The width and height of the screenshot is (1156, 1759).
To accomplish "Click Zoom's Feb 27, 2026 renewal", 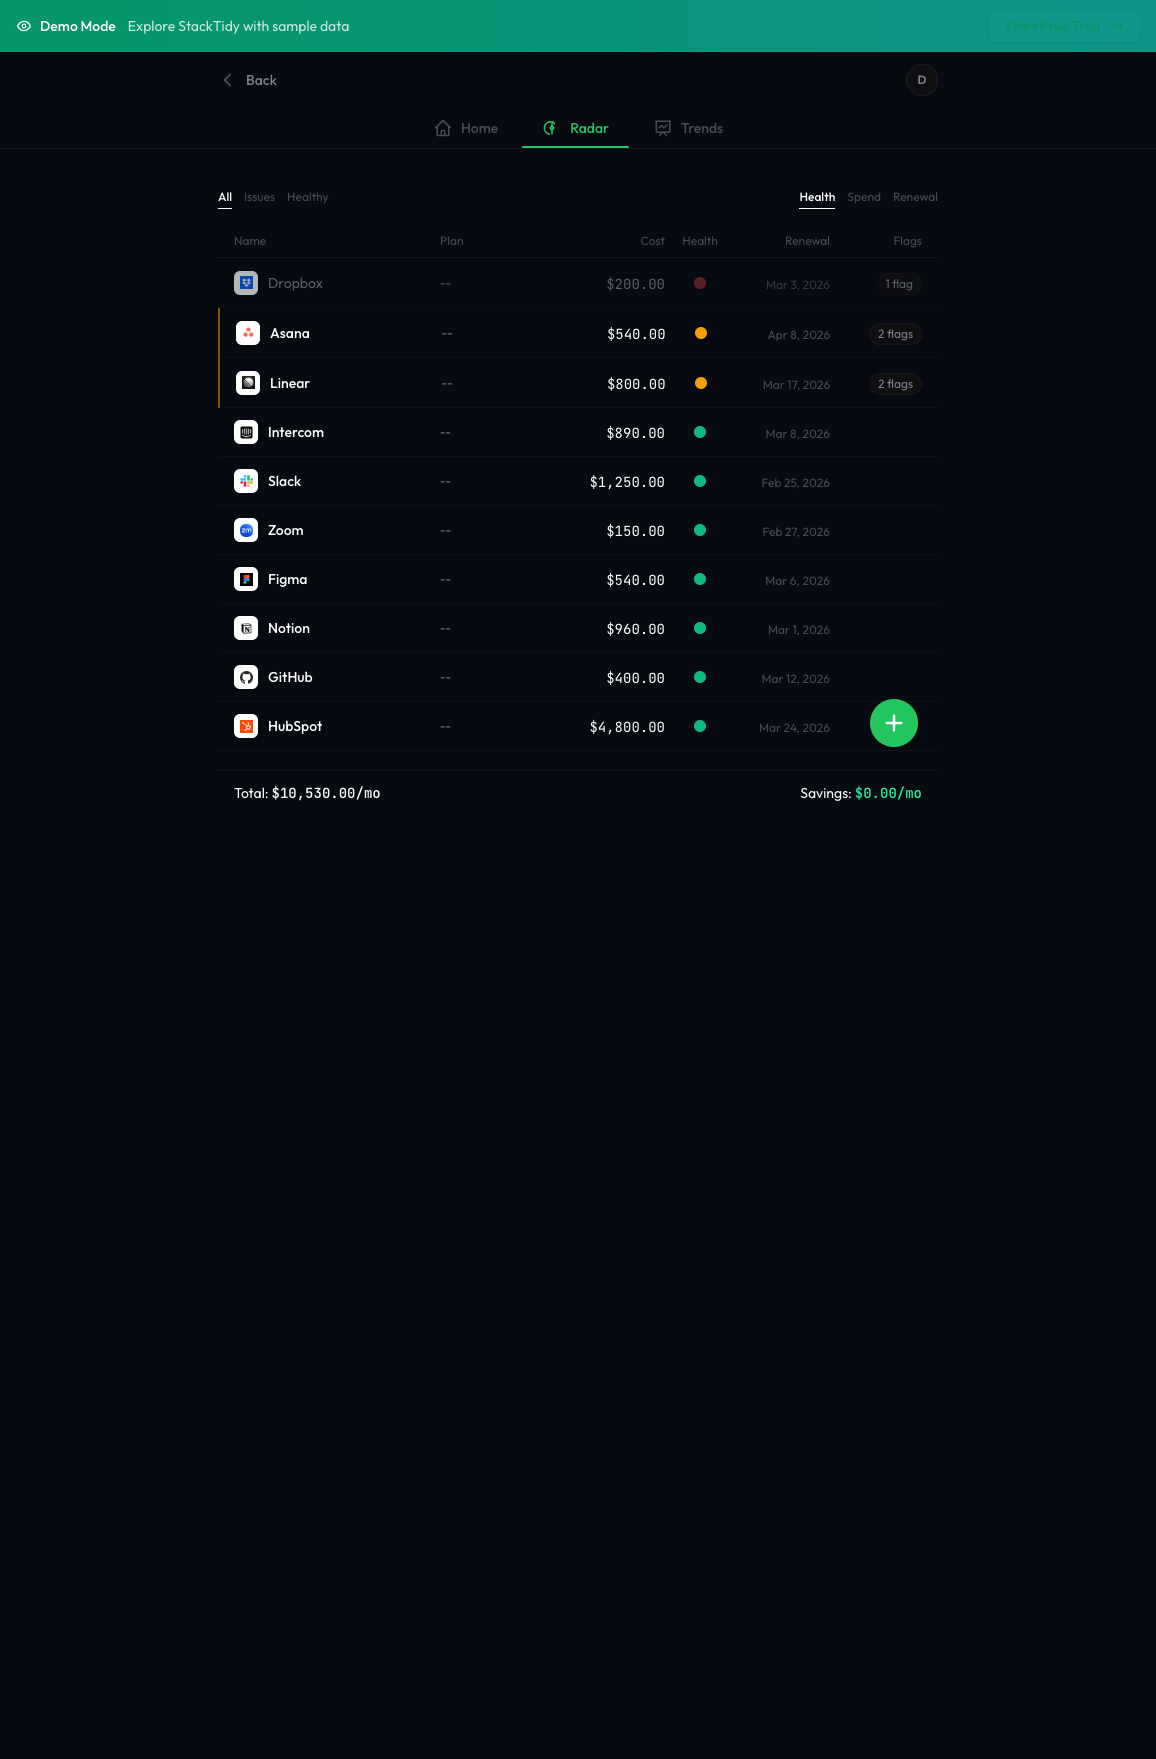I will pyautogui.click(x=796, y=532).
